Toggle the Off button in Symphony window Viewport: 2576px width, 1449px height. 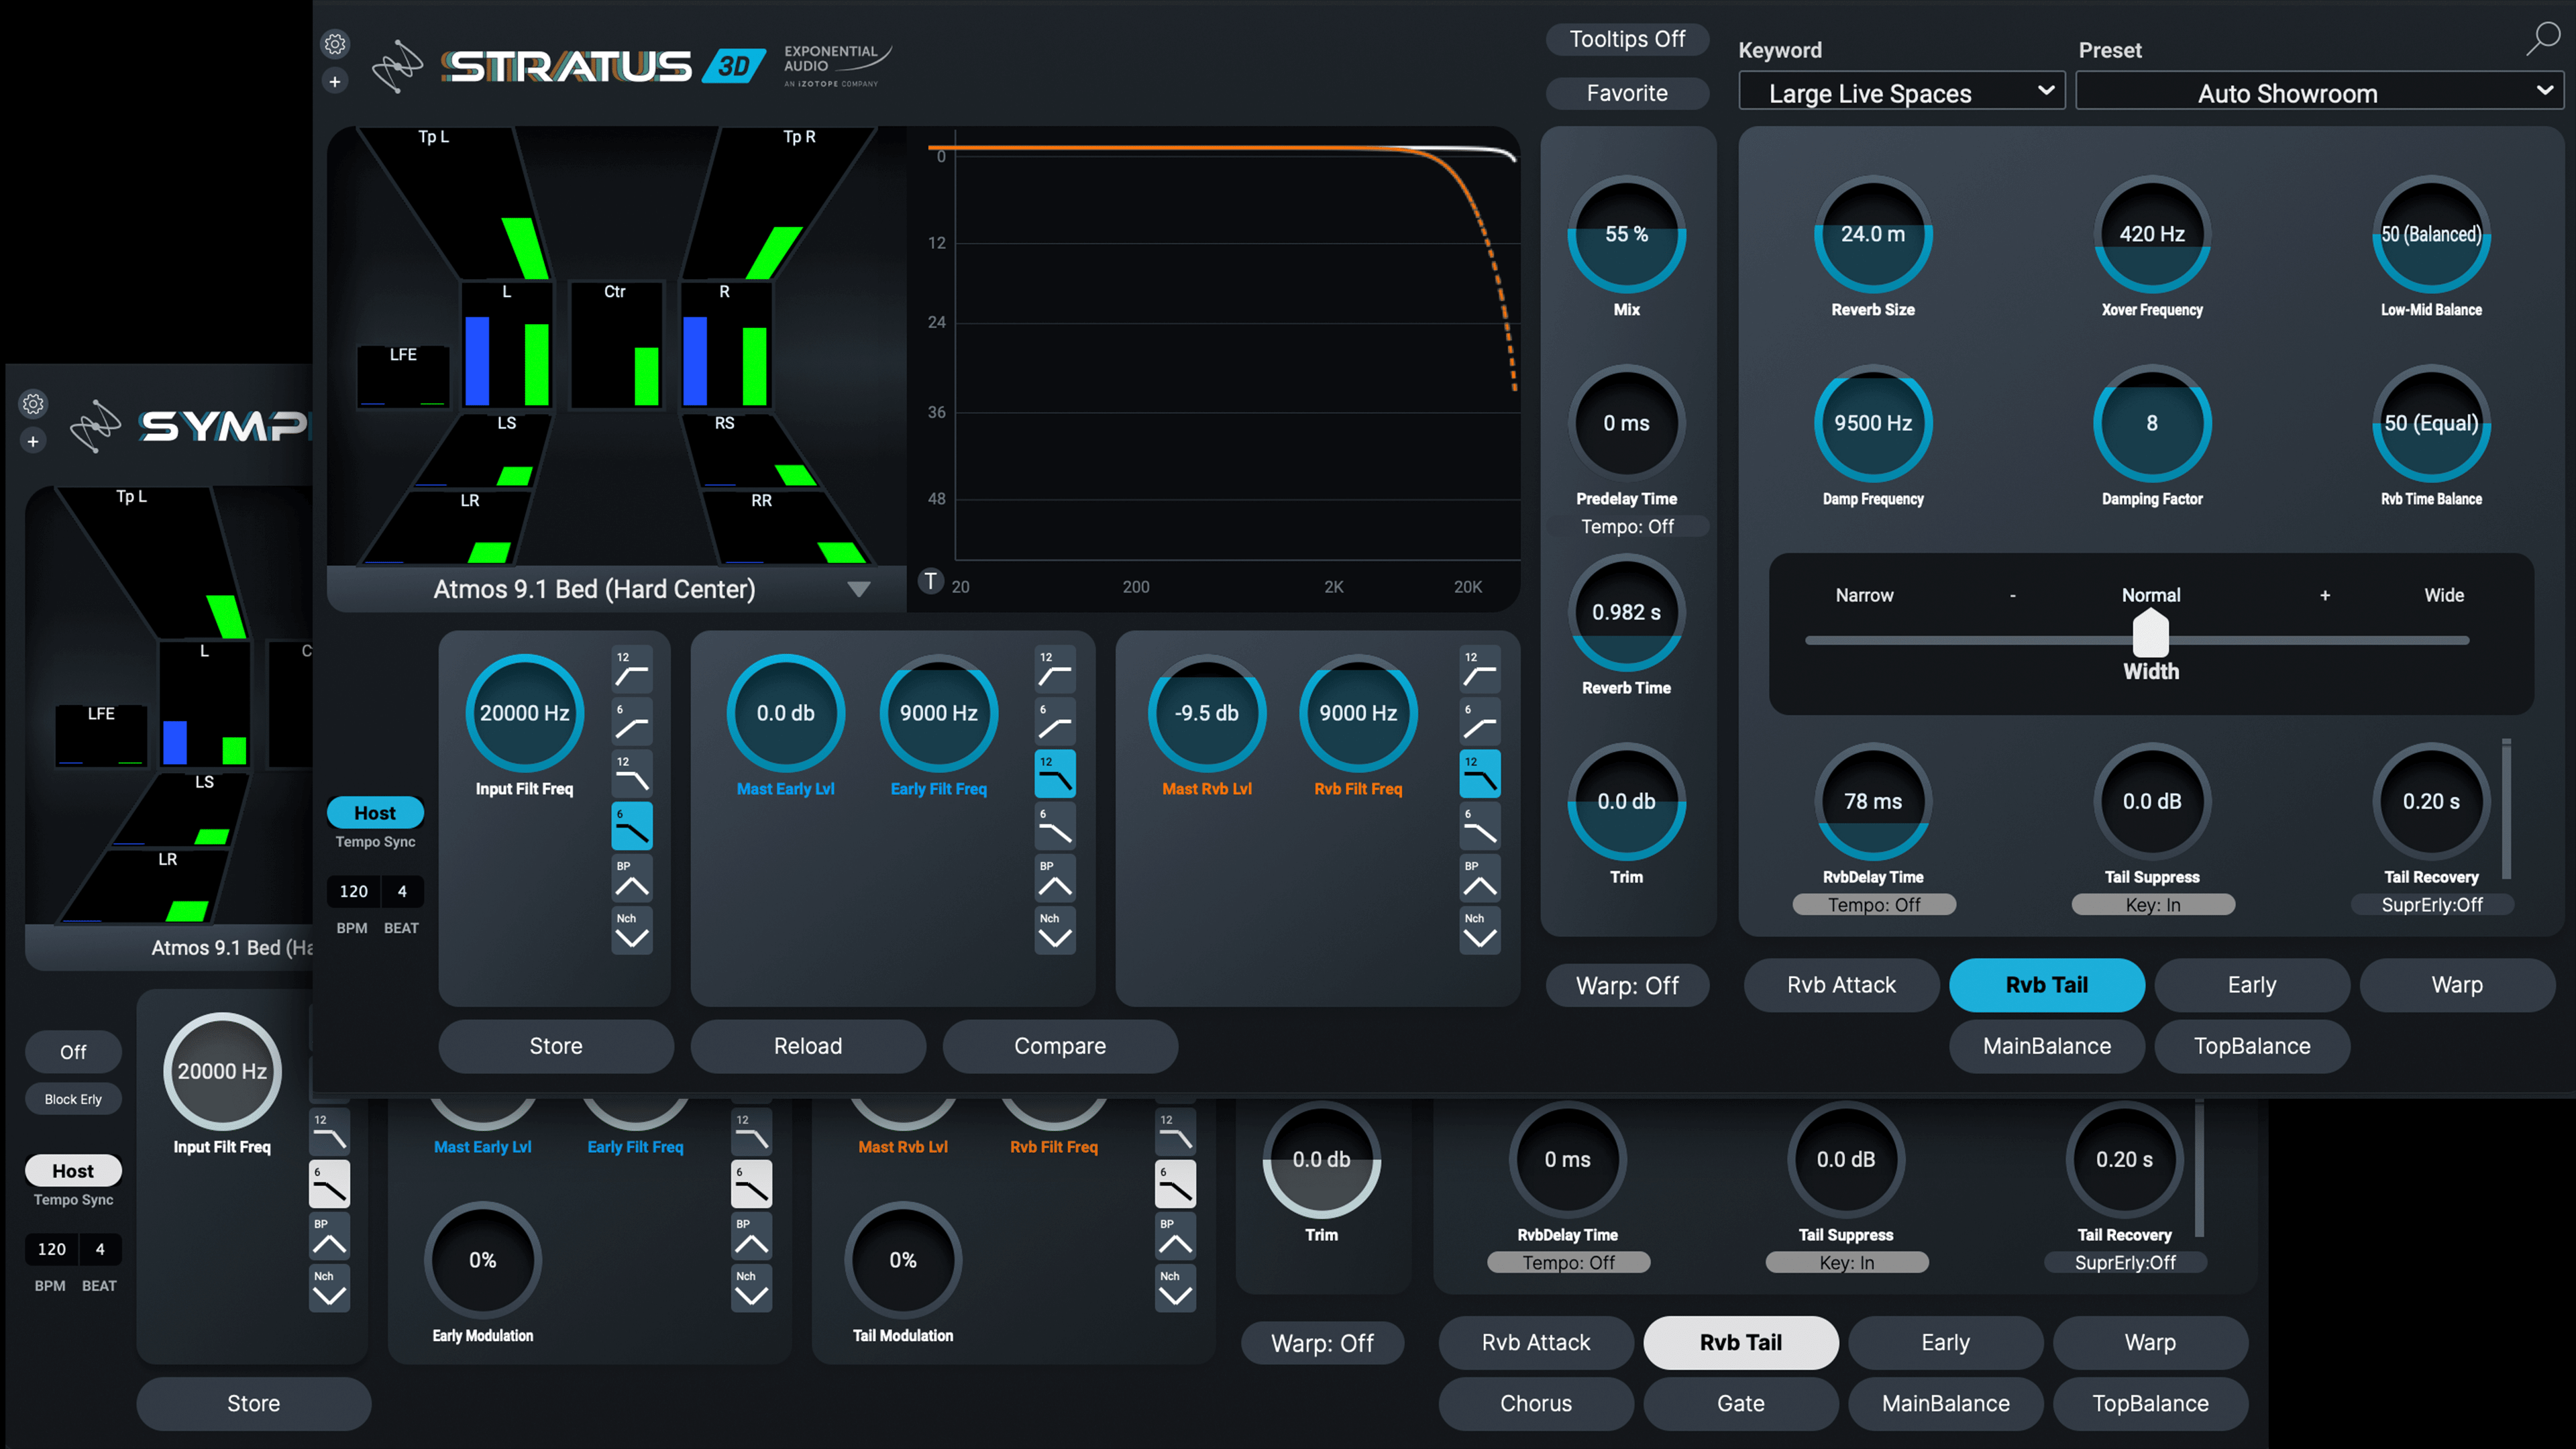(x=73, y=1052)
